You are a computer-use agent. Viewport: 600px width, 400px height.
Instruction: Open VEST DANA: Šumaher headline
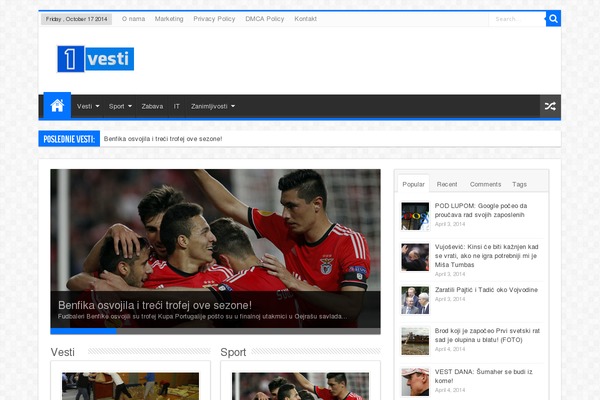pos(483,376)
